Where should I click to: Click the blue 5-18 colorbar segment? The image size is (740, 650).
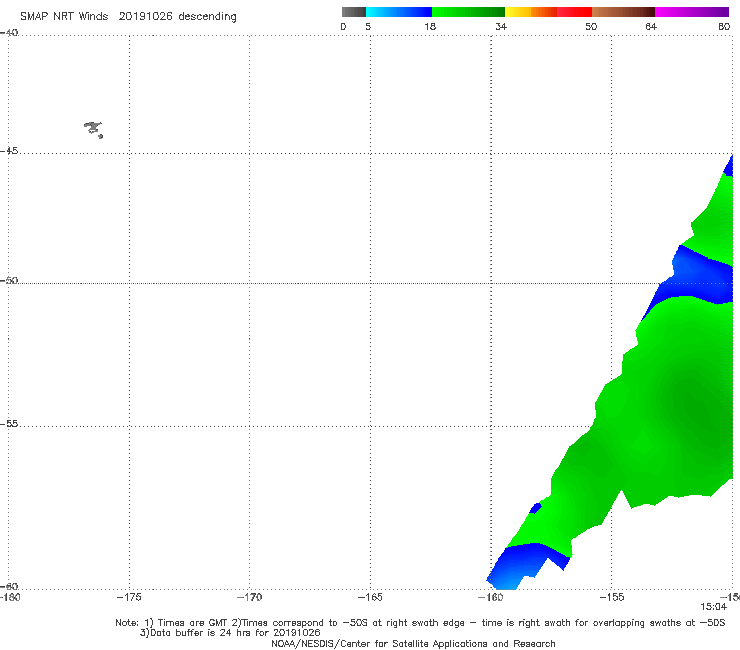pos(399,12)
